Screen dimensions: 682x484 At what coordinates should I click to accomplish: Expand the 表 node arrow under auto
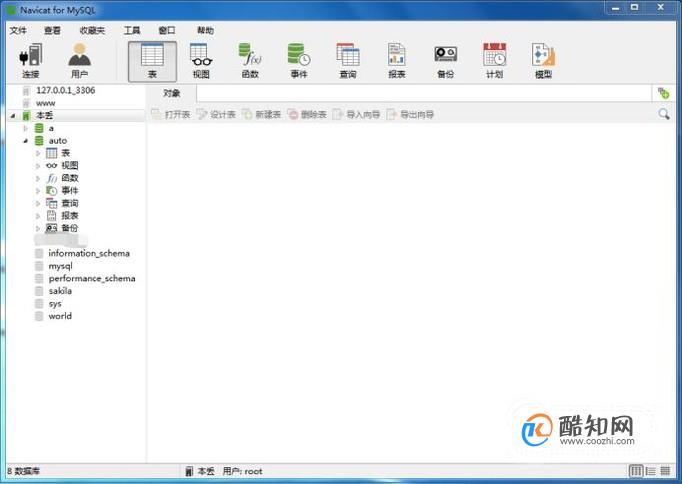pyautogui.click(x=38, y=153)
